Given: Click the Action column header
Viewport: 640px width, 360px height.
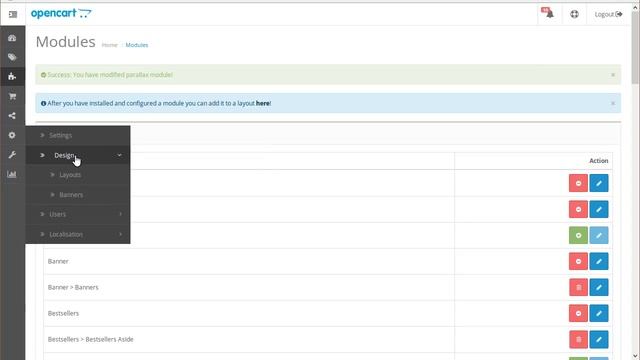Looking at the screenshot, I should 598,161.
